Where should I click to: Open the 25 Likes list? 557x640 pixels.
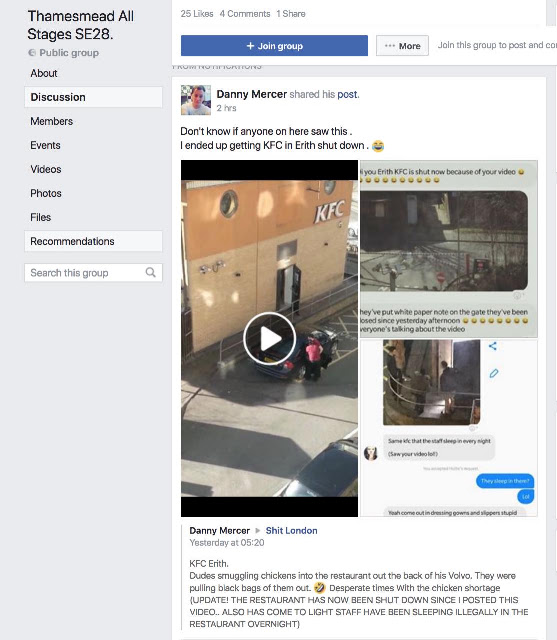tap(197, 14)
